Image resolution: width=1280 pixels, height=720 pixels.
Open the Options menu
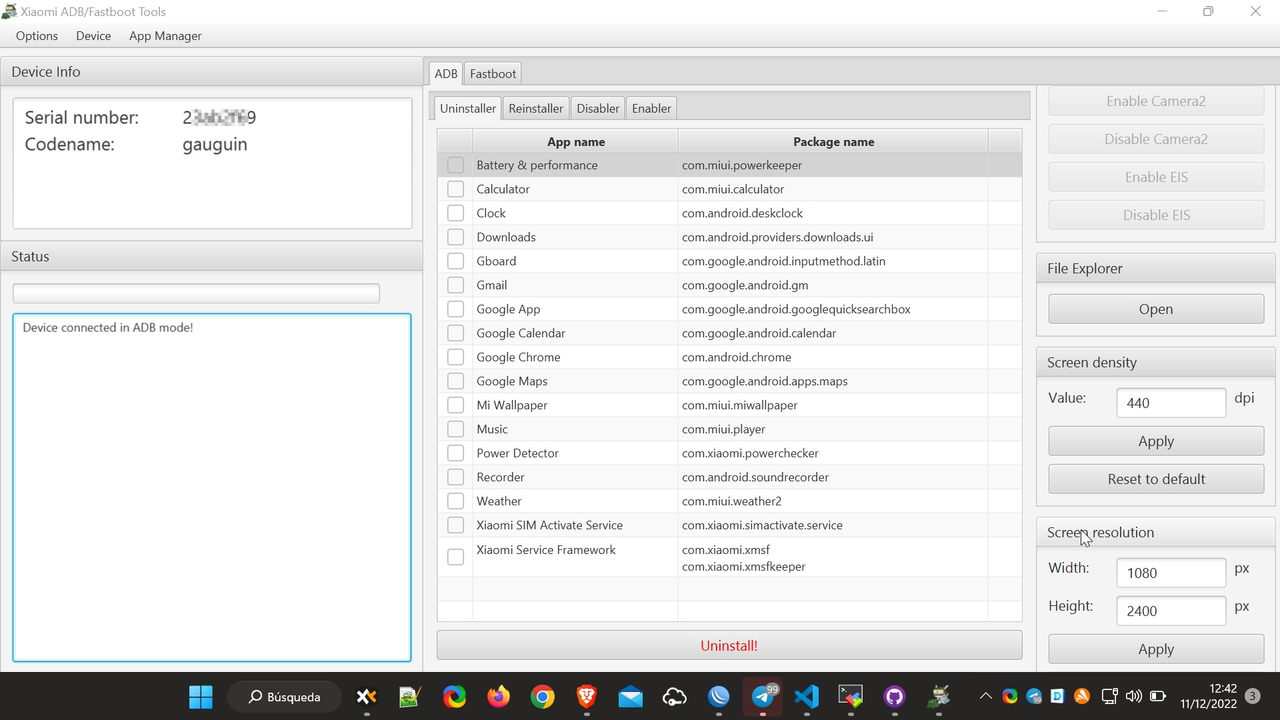tap(37, 36)
